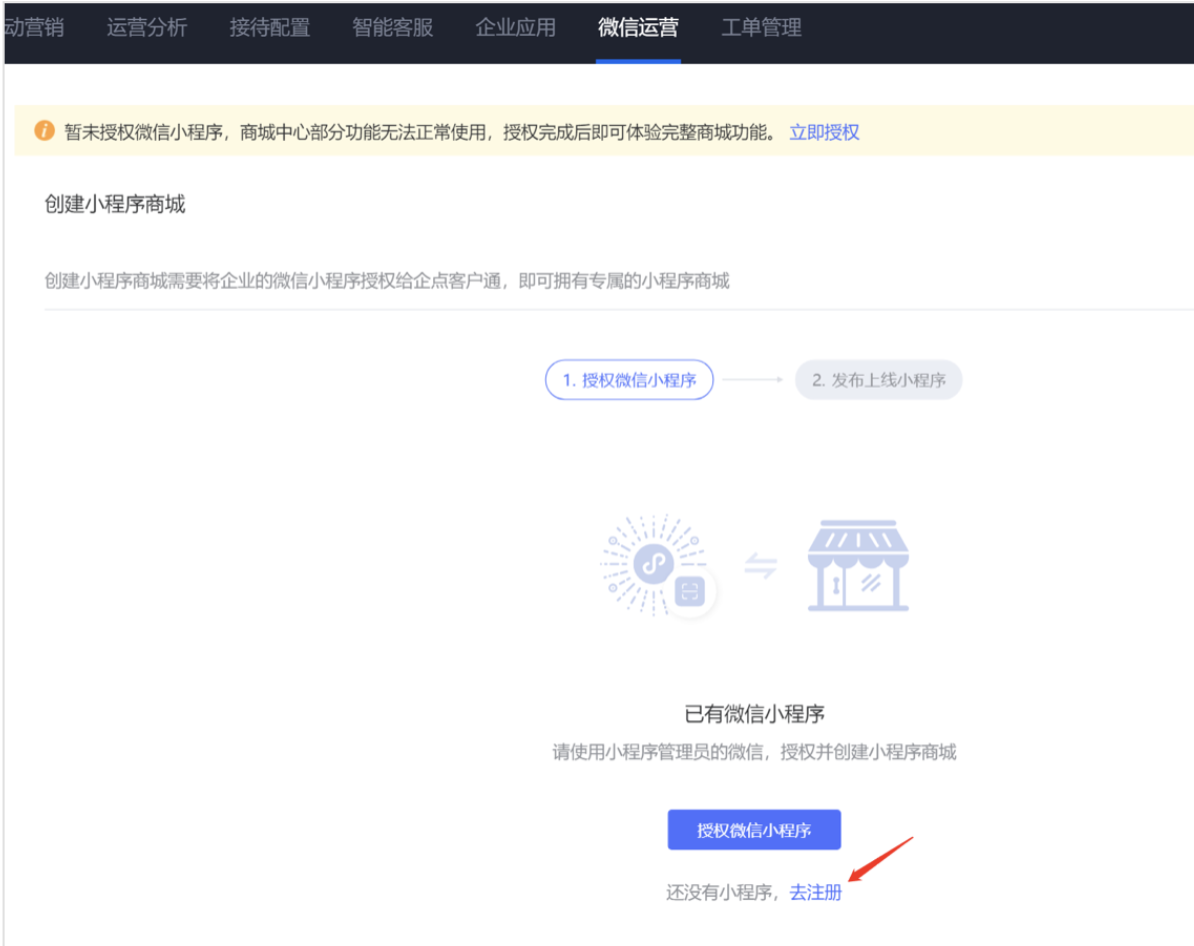Click the storefront shop illustration

(x=858, y=565)
